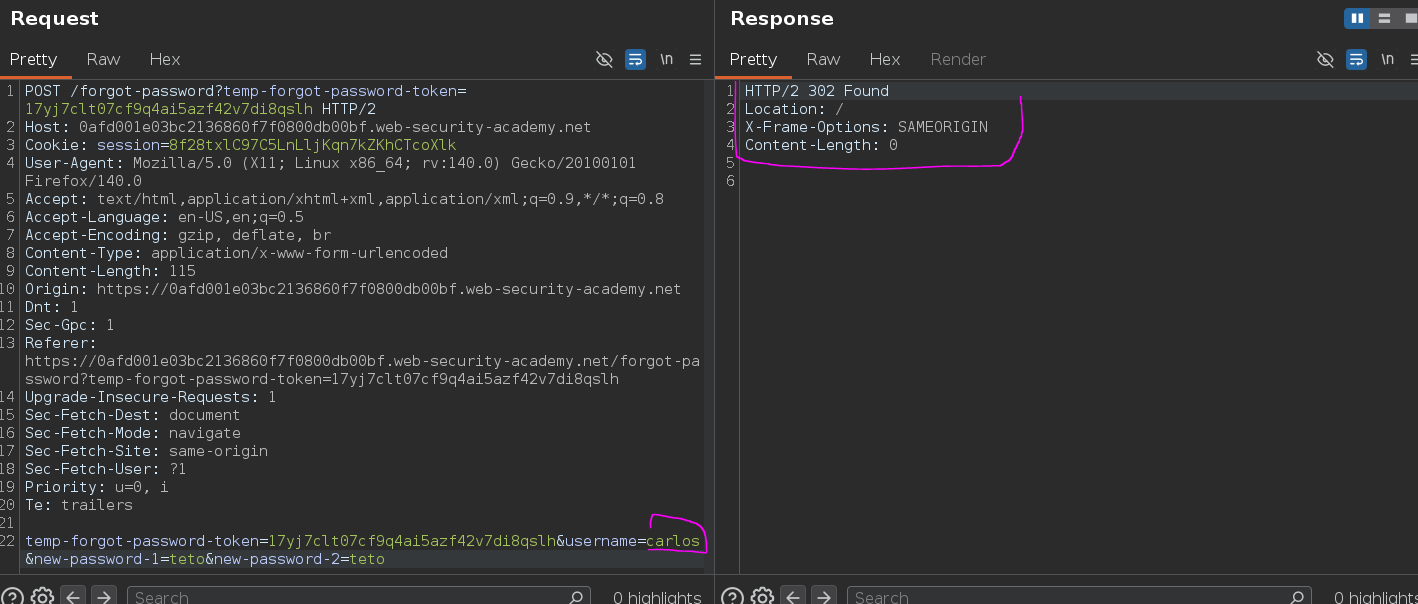Click 'Content-Length: 0' response header
The image size is (1418, 604).
tap(821, 145)
